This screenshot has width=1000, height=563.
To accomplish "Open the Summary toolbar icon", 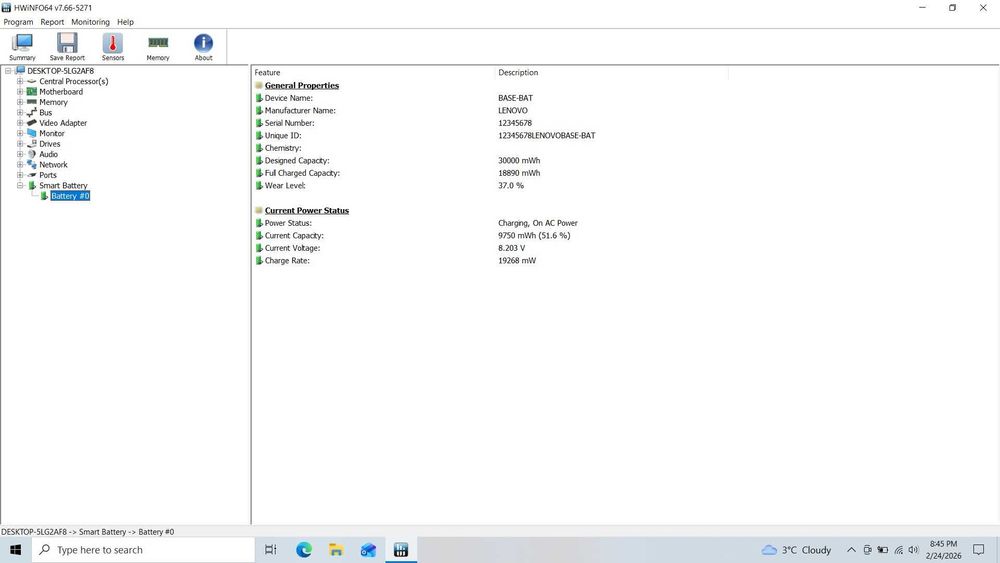I will 22,47.
